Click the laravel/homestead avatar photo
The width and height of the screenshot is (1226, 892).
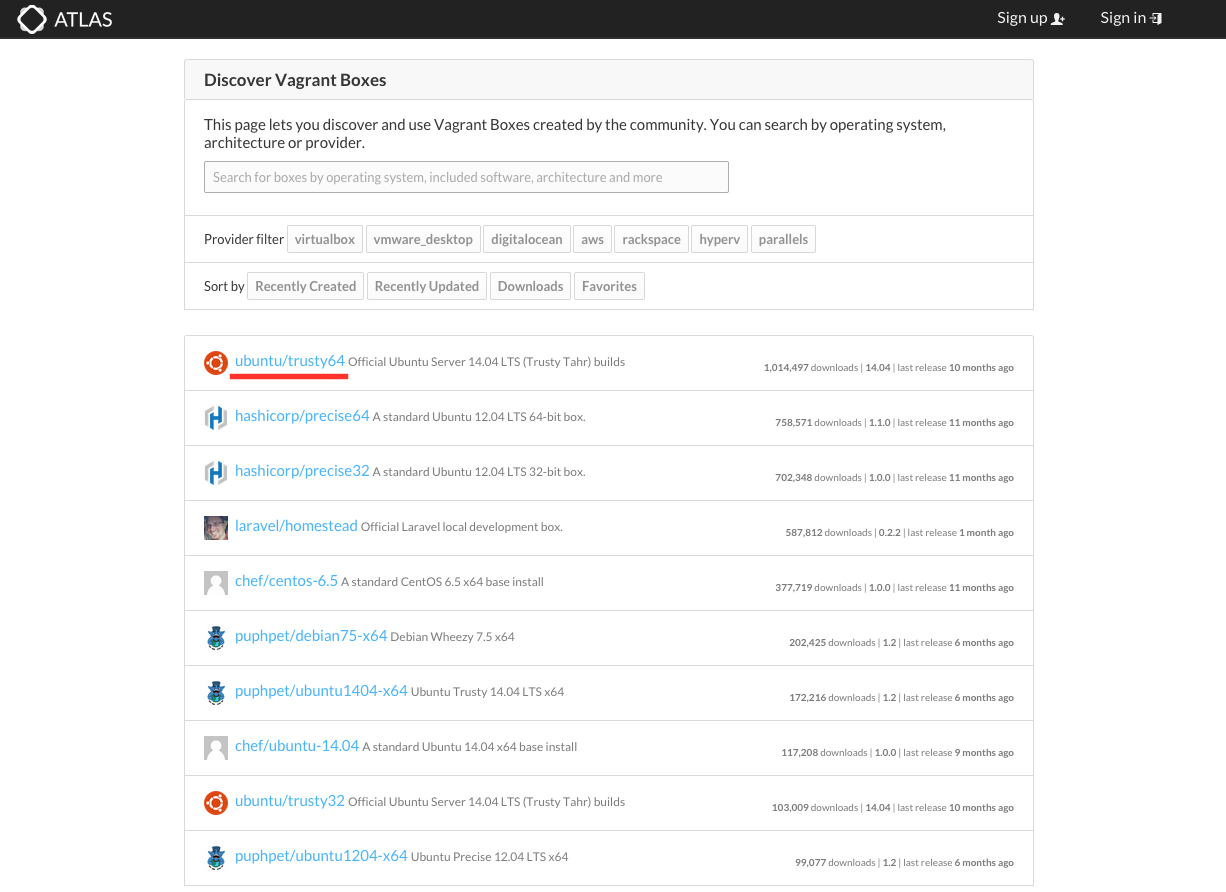tap(216, 528)
